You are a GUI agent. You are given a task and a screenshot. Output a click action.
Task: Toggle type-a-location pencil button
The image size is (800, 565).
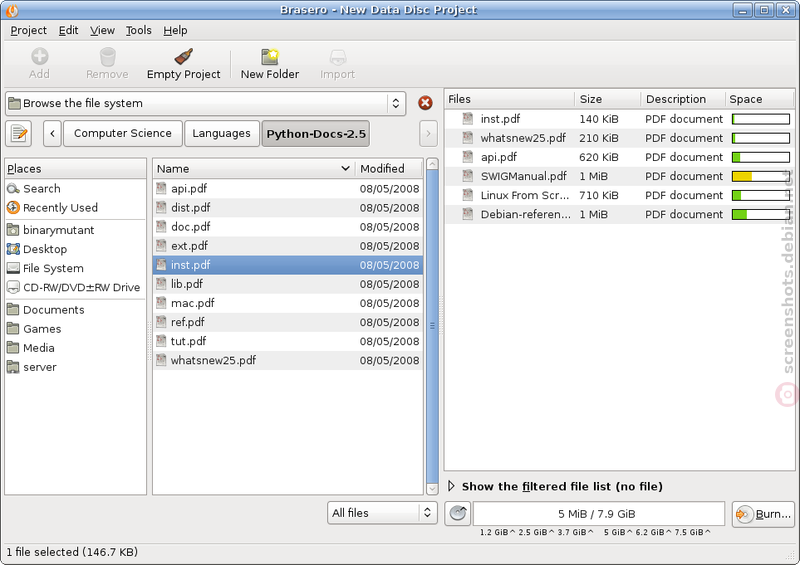click(19, 134)
